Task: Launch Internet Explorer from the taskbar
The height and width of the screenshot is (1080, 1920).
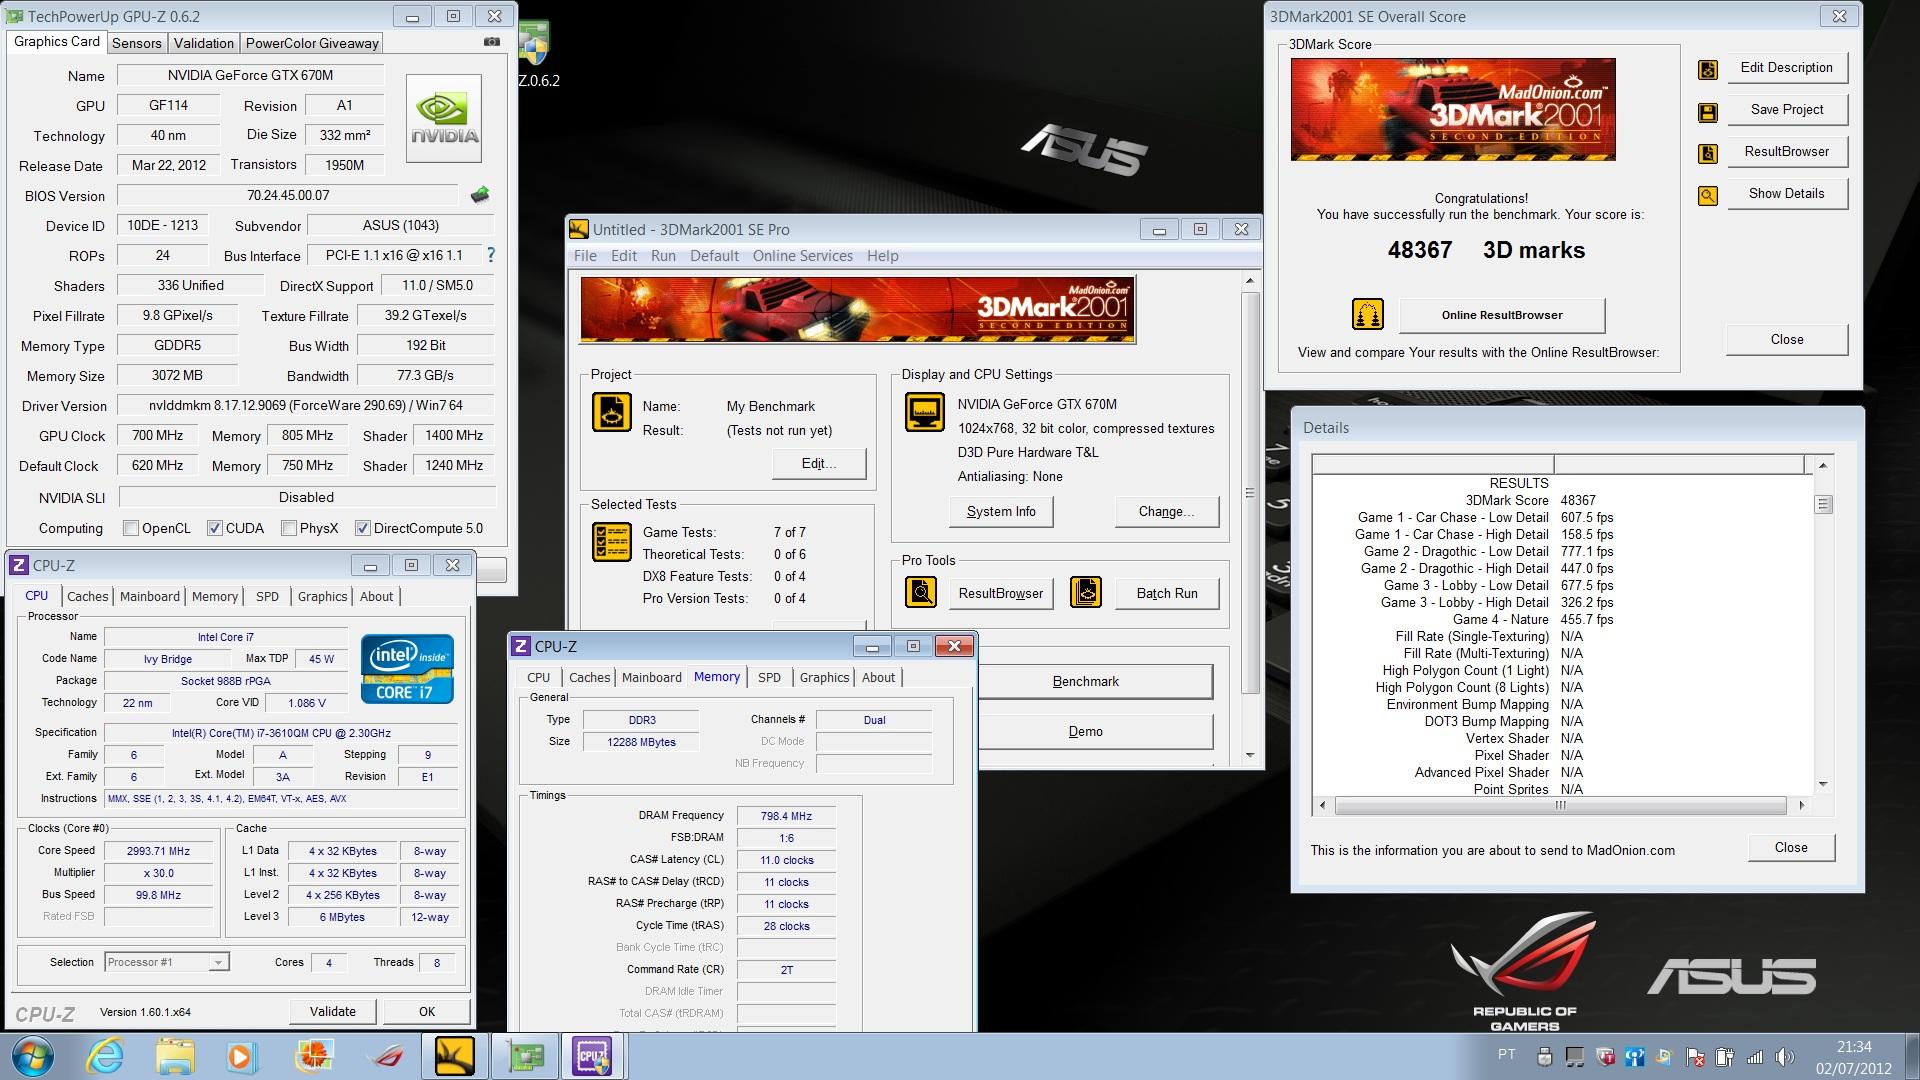Action: (x=105, y=1056)
